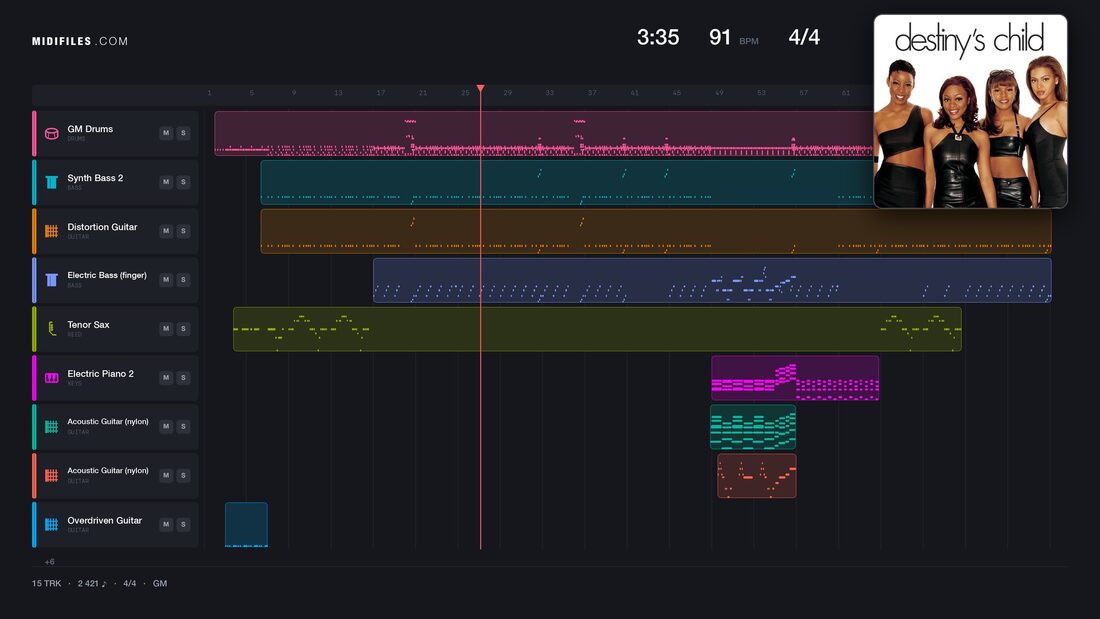Solo the Overdriven Guitar track

click(183, 524)
